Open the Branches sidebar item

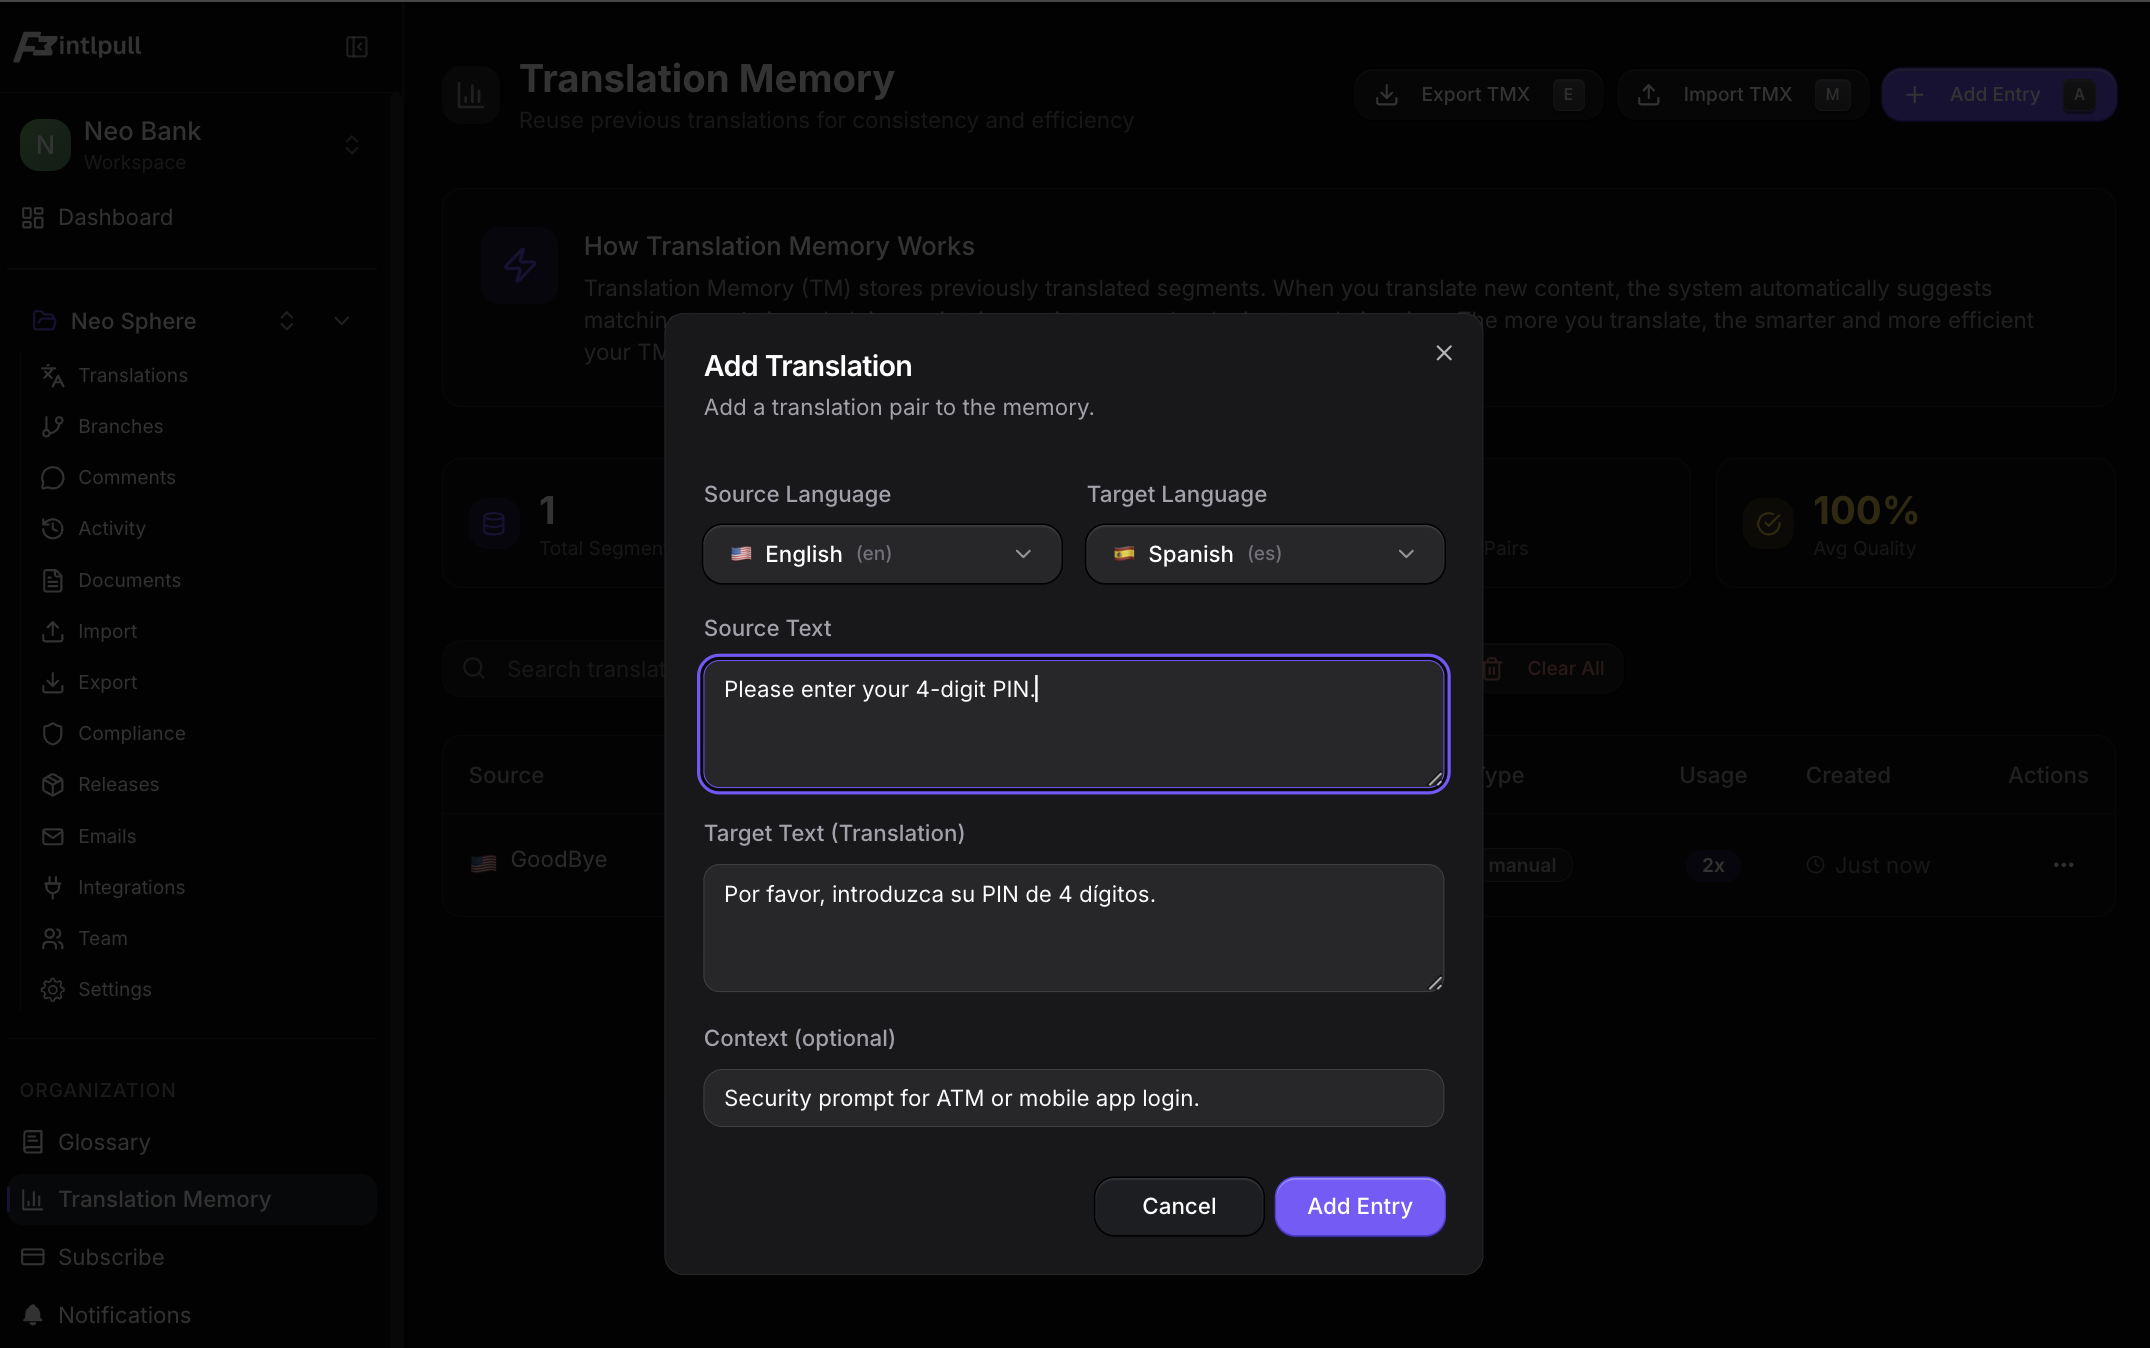point(120,426)
